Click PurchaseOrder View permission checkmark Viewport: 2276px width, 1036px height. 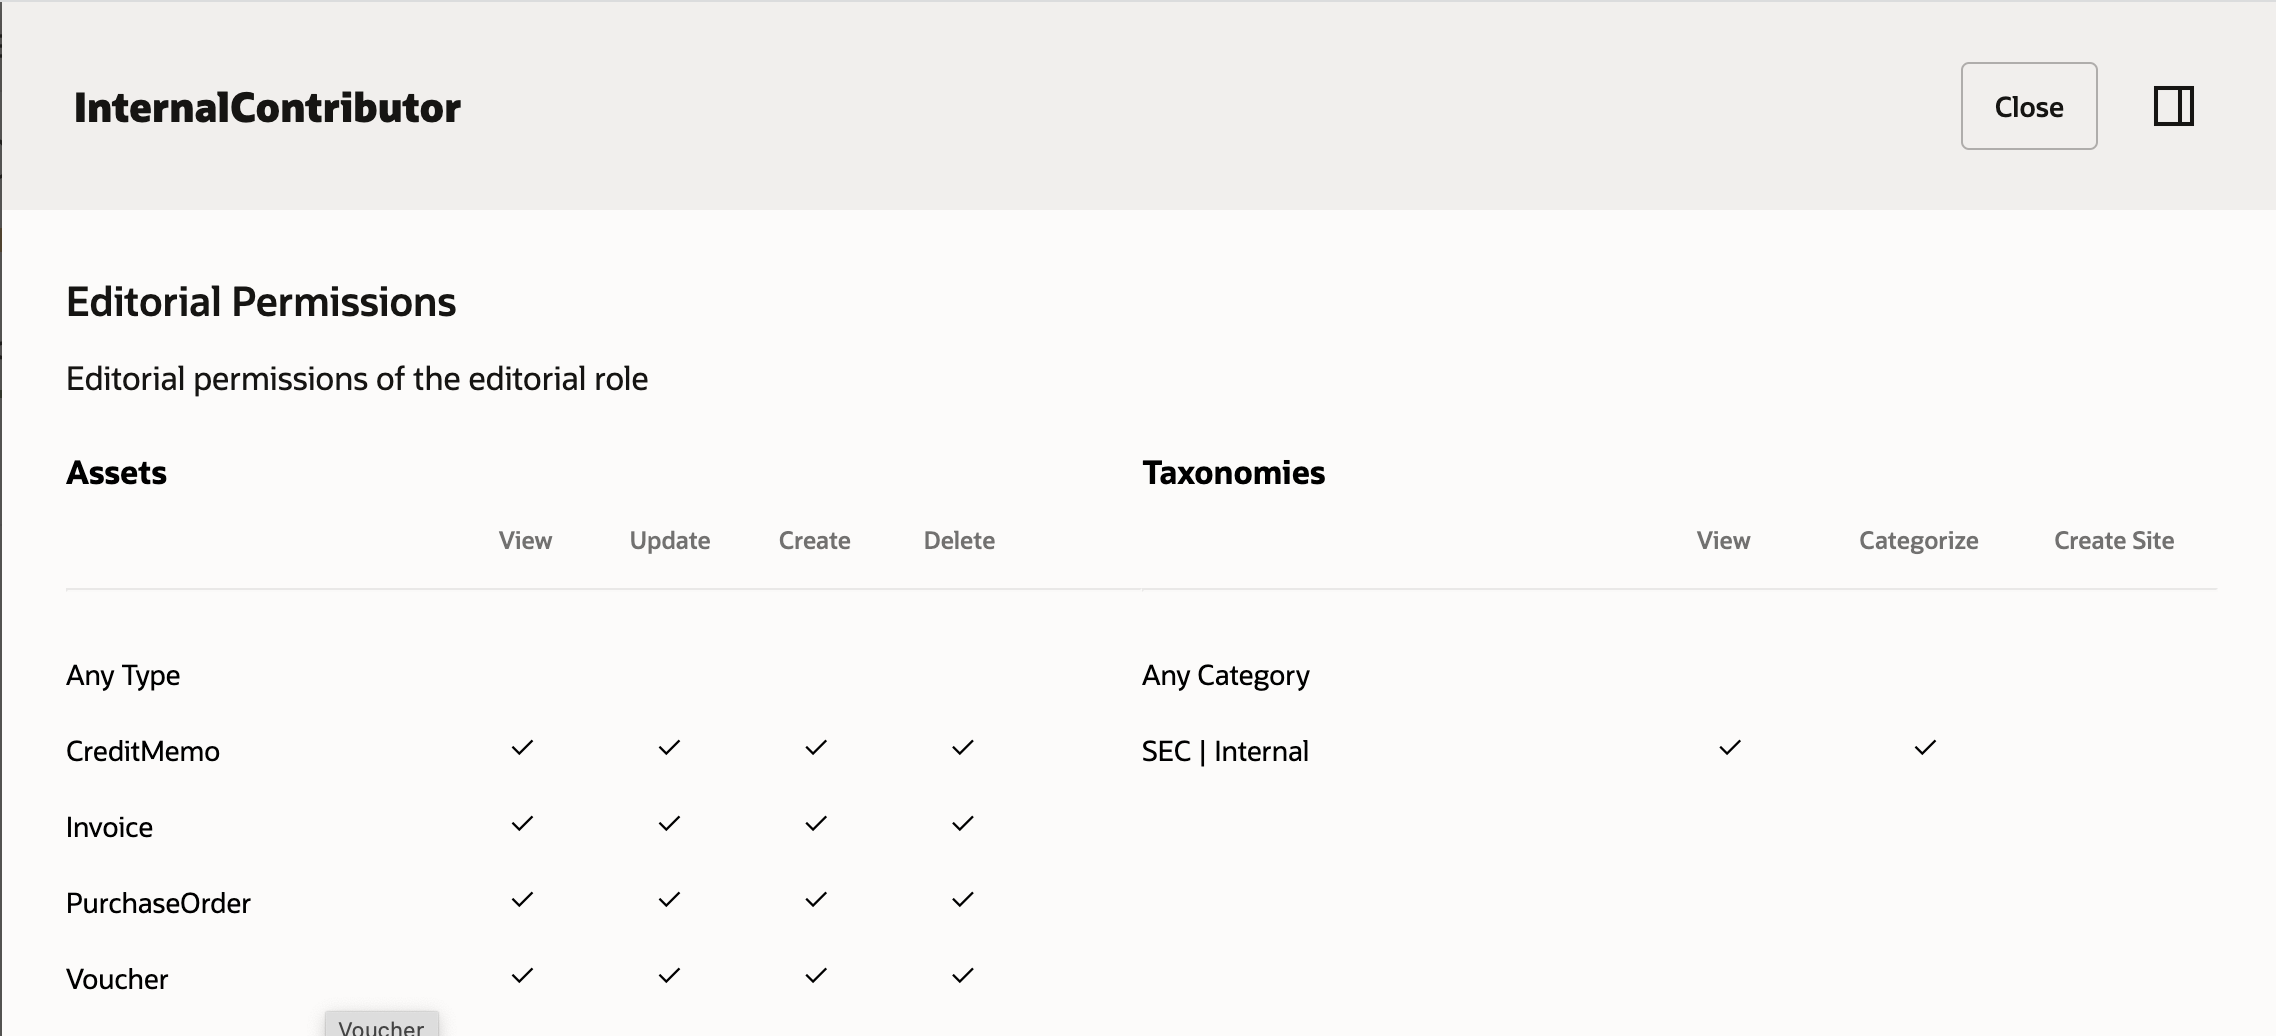[x=522, y=900]
